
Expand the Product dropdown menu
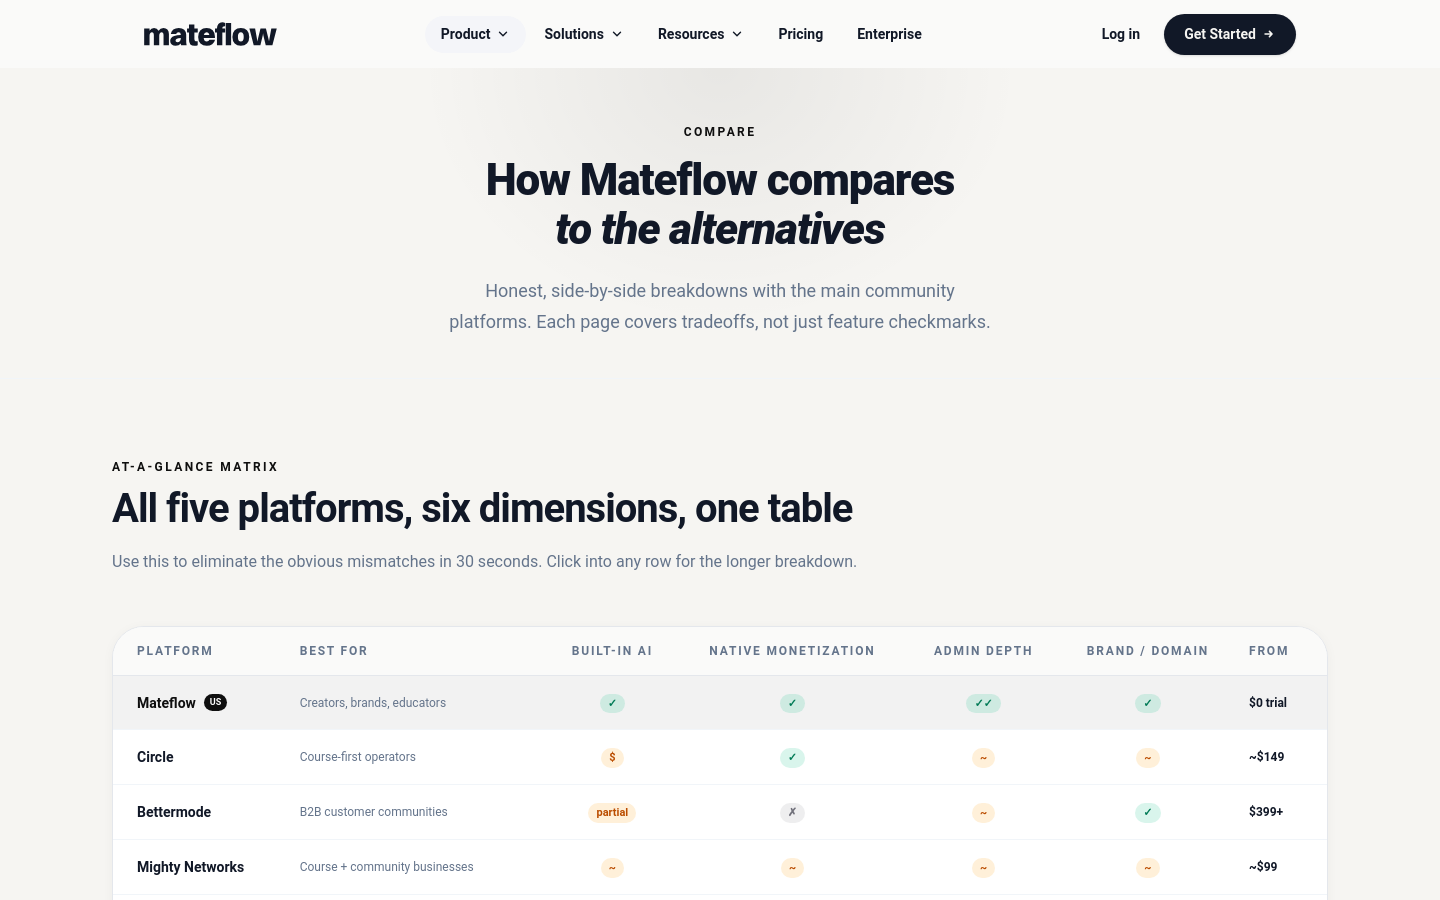pos(475,34)
